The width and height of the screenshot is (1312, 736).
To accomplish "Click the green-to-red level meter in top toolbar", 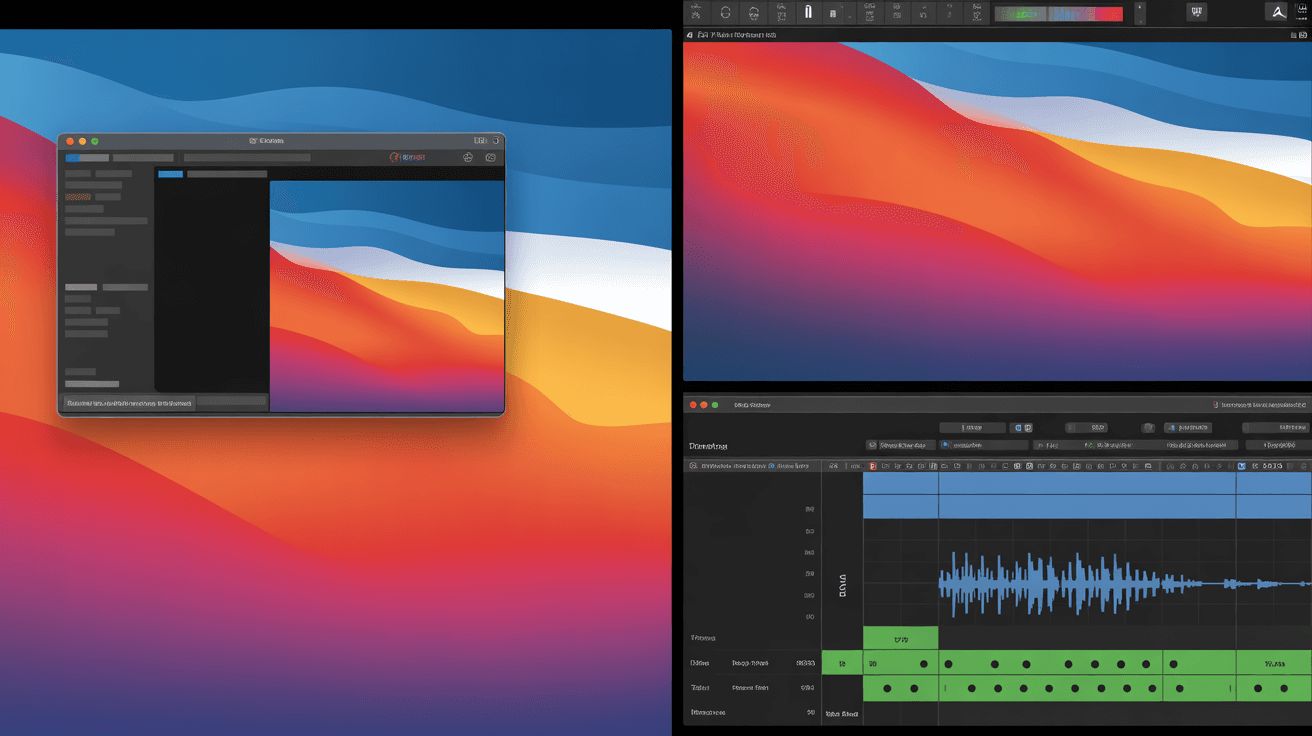I will pyautogui.click(x=1059, y=14).
